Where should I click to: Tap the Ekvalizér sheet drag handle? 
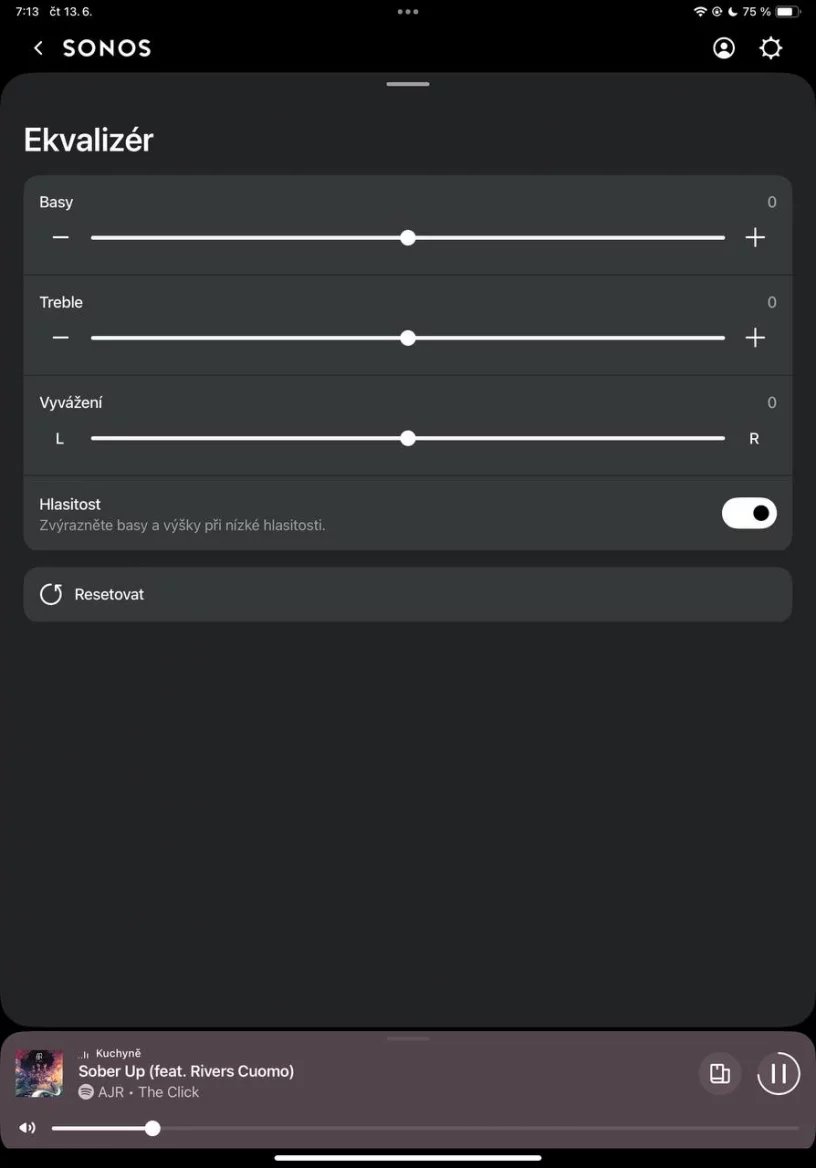coord(408,84)
